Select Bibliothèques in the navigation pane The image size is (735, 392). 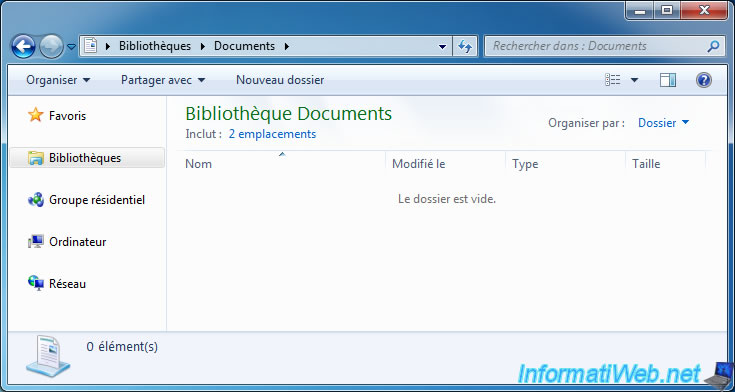(x=87, y=158)
